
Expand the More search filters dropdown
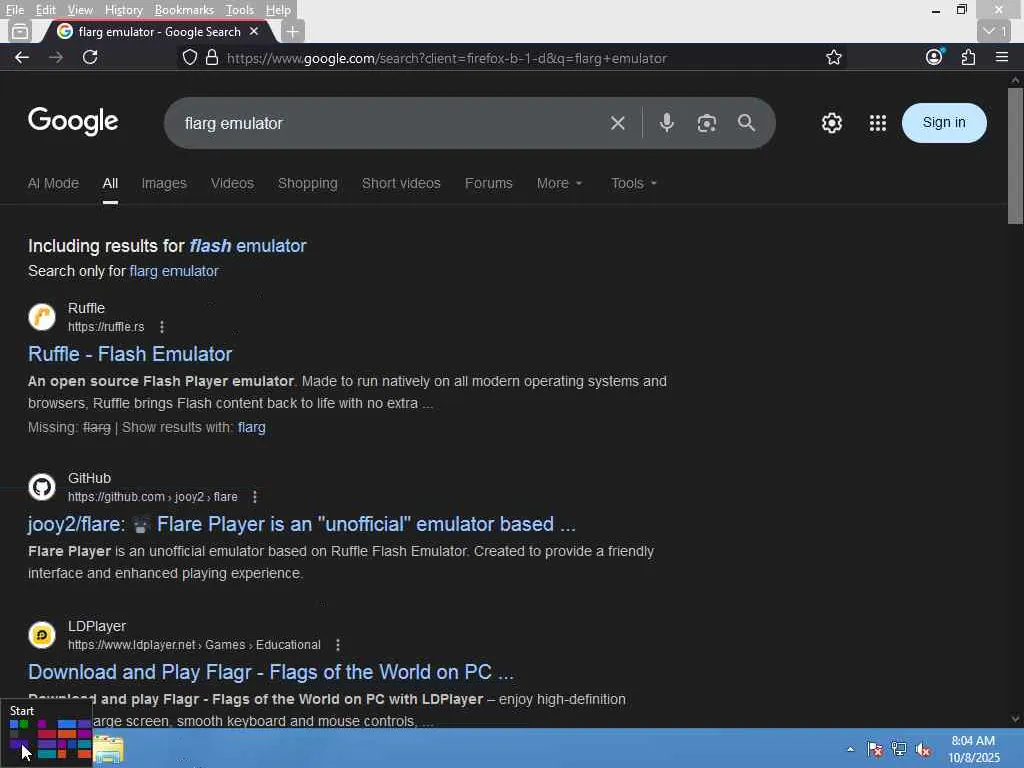click(559, 184)
